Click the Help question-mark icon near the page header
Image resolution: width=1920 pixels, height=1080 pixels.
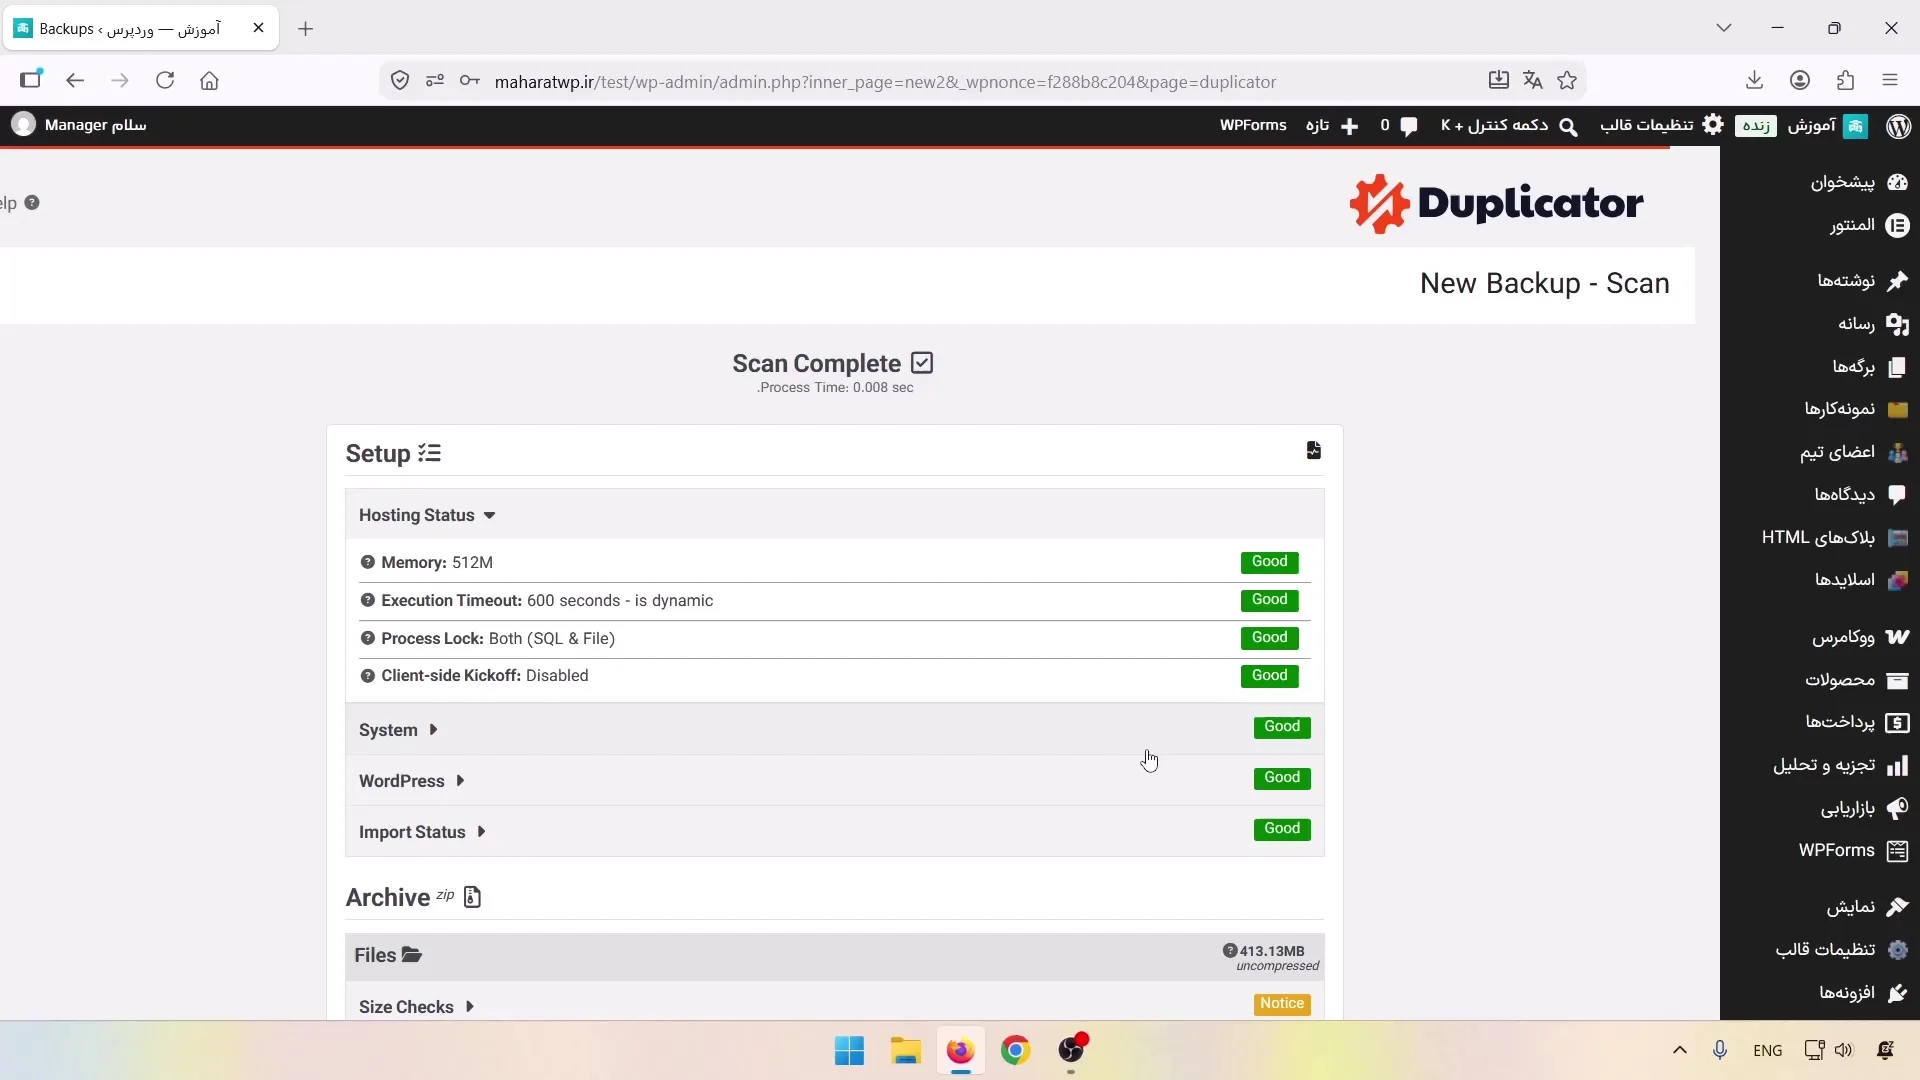(32, 203)
